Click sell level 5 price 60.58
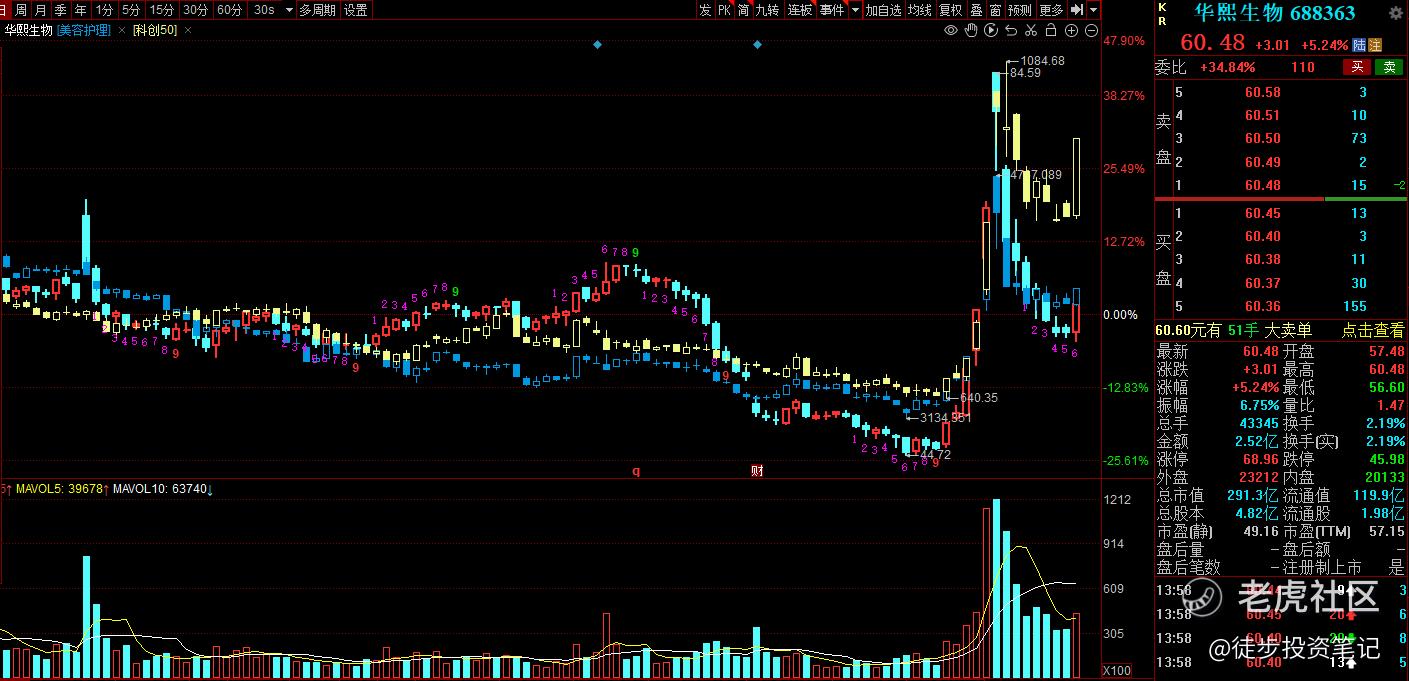 (x=1263, y=92)
